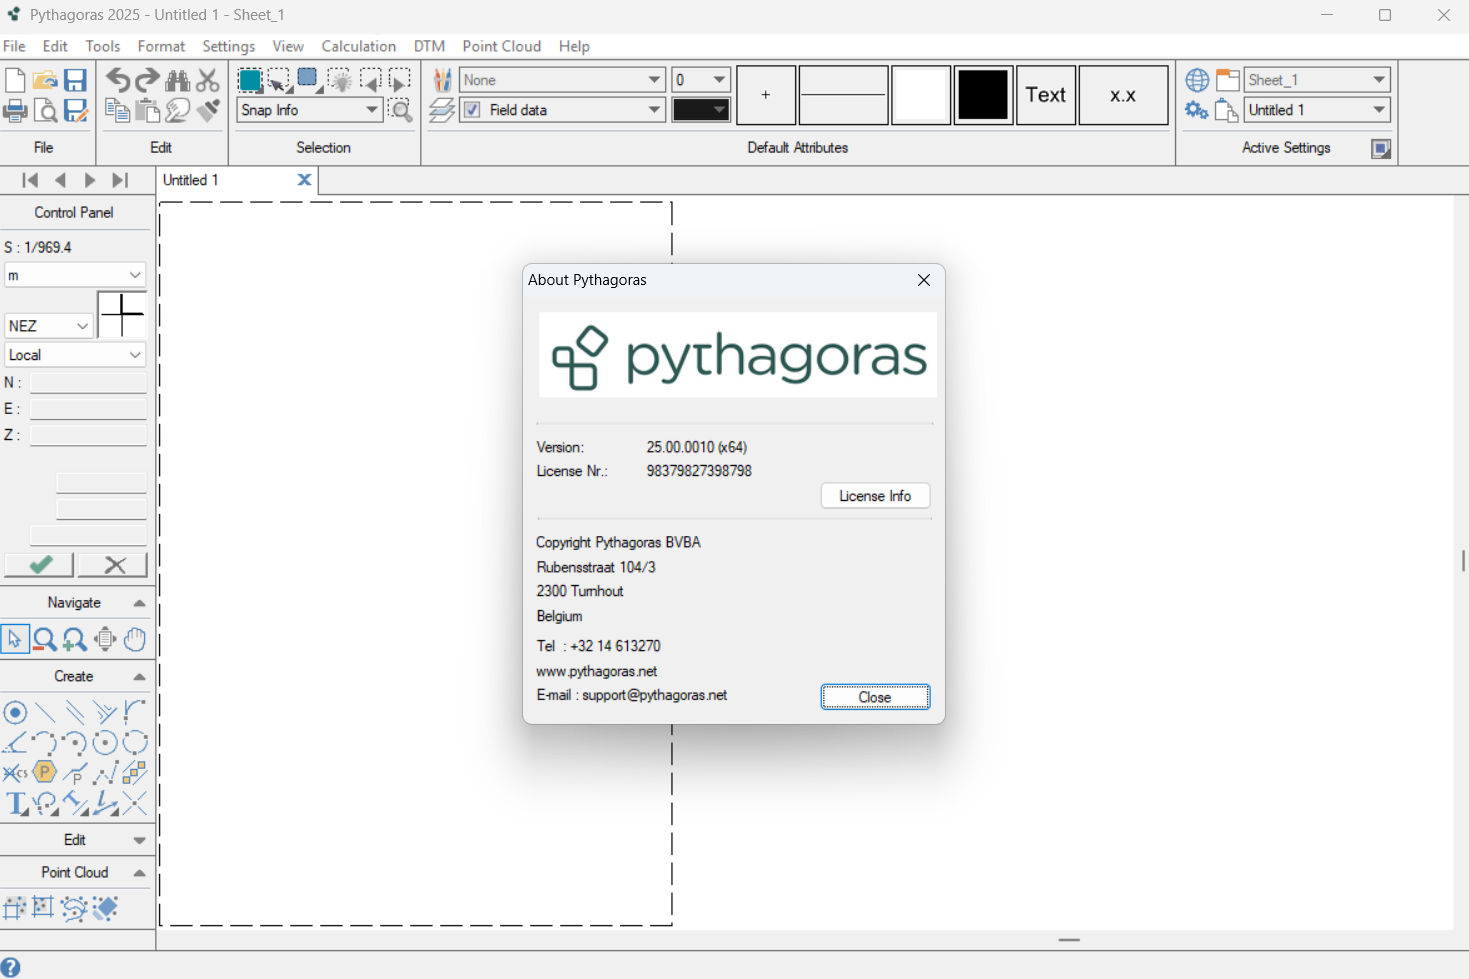Activate the pan hand tool
The height and width of the screenshot is (979, 1469).
click(x=135, y=639)
